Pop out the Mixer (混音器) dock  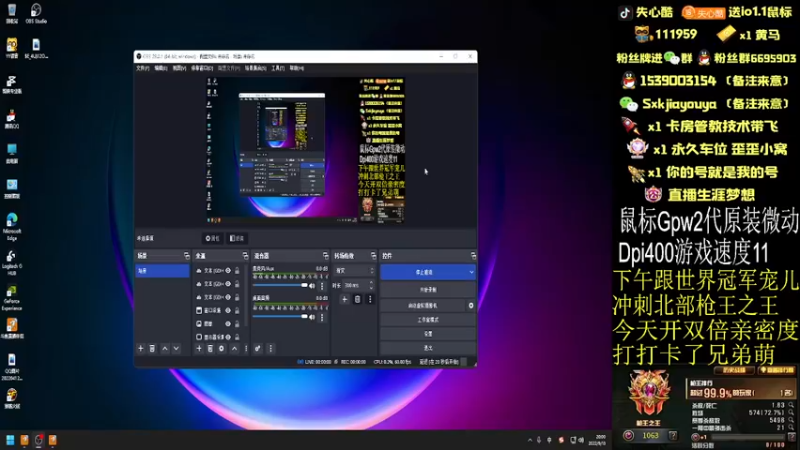click(326, 256)
